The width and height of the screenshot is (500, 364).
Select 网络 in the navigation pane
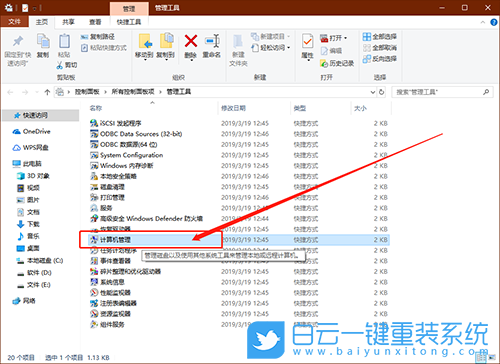pyautogui.click(x=24, y=301)
